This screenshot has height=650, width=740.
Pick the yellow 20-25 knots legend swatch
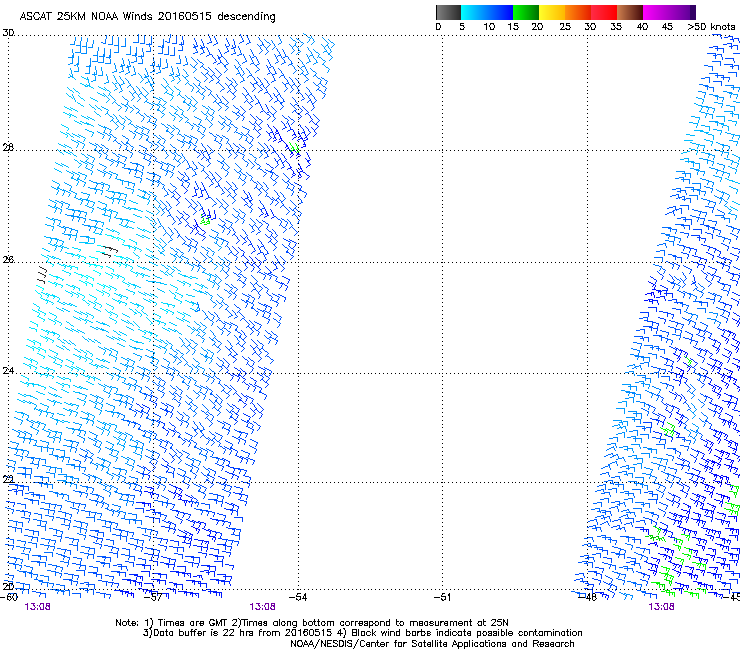tap(552, 12)
